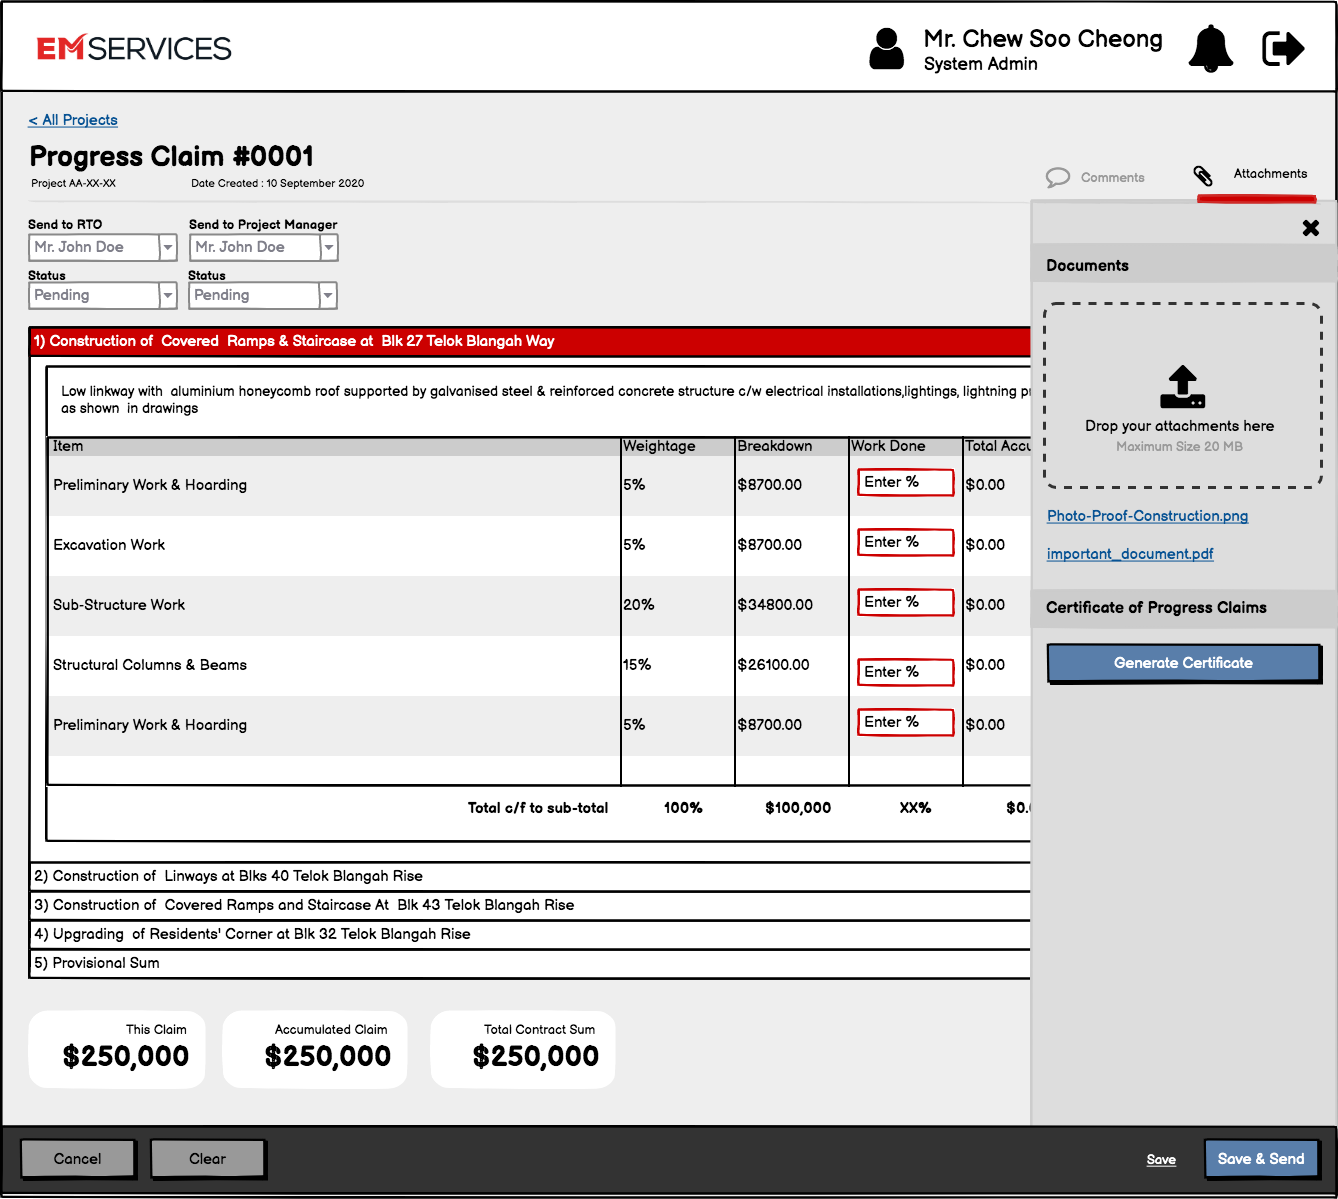Click the Excavation Work item name

tap(109, 545)
